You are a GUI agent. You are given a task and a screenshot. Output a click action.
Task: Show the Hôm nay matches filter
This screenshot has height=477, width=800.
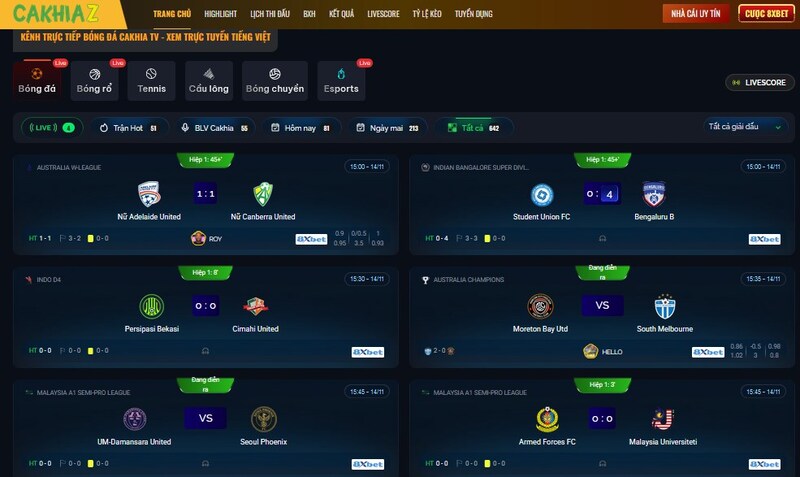(301, 128)
